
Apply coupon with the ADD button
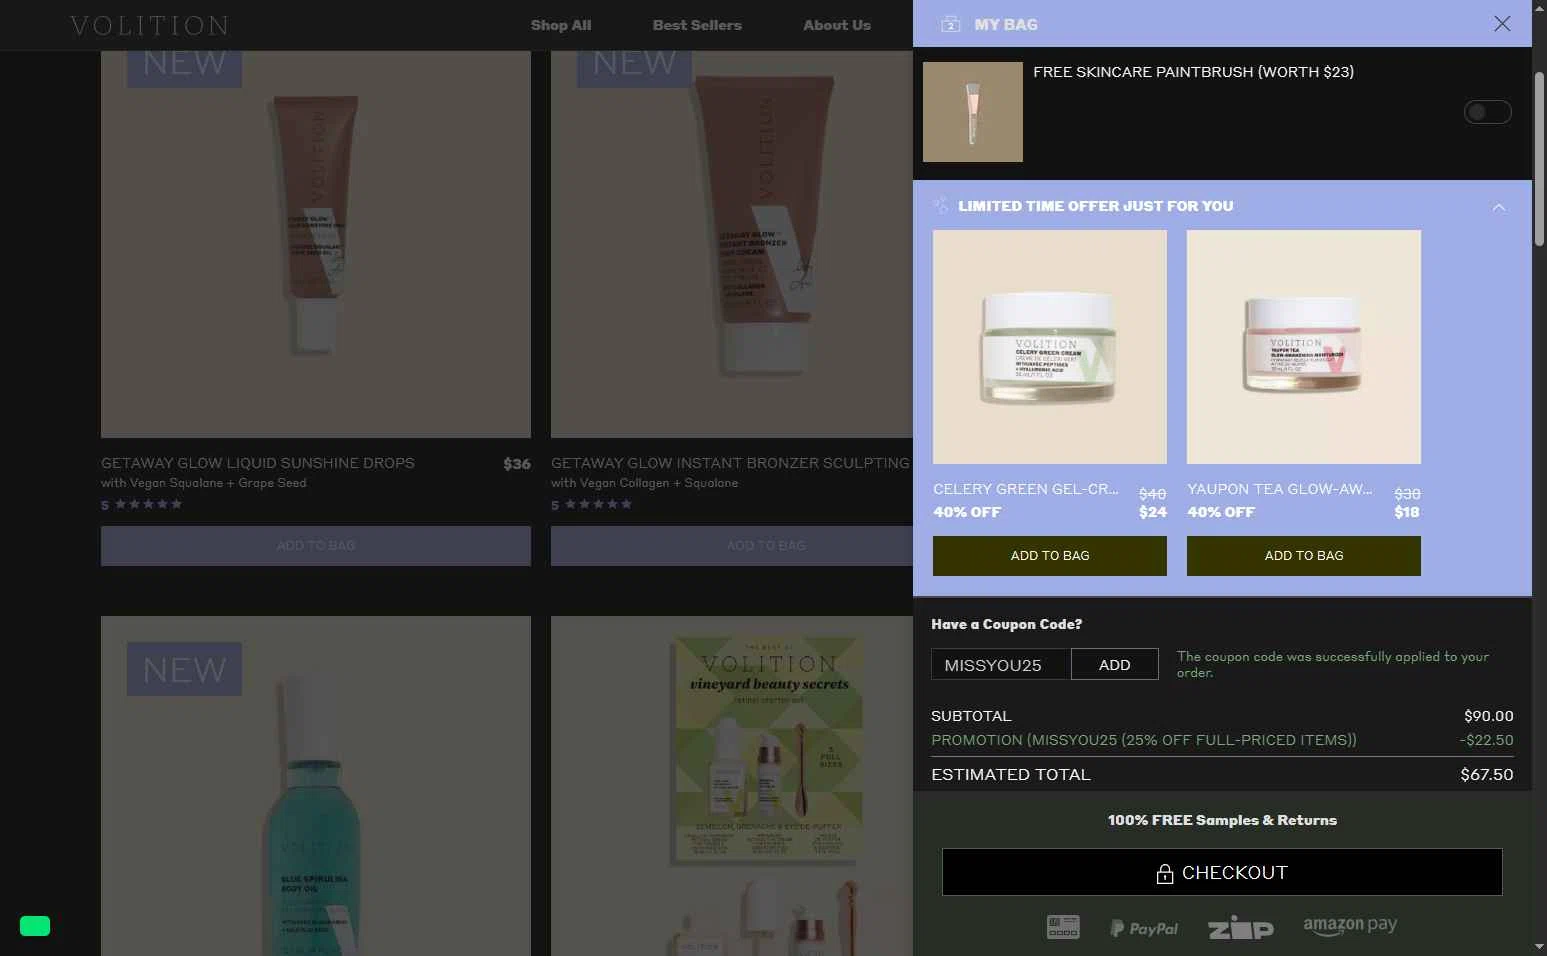(x=1114, y=664)
